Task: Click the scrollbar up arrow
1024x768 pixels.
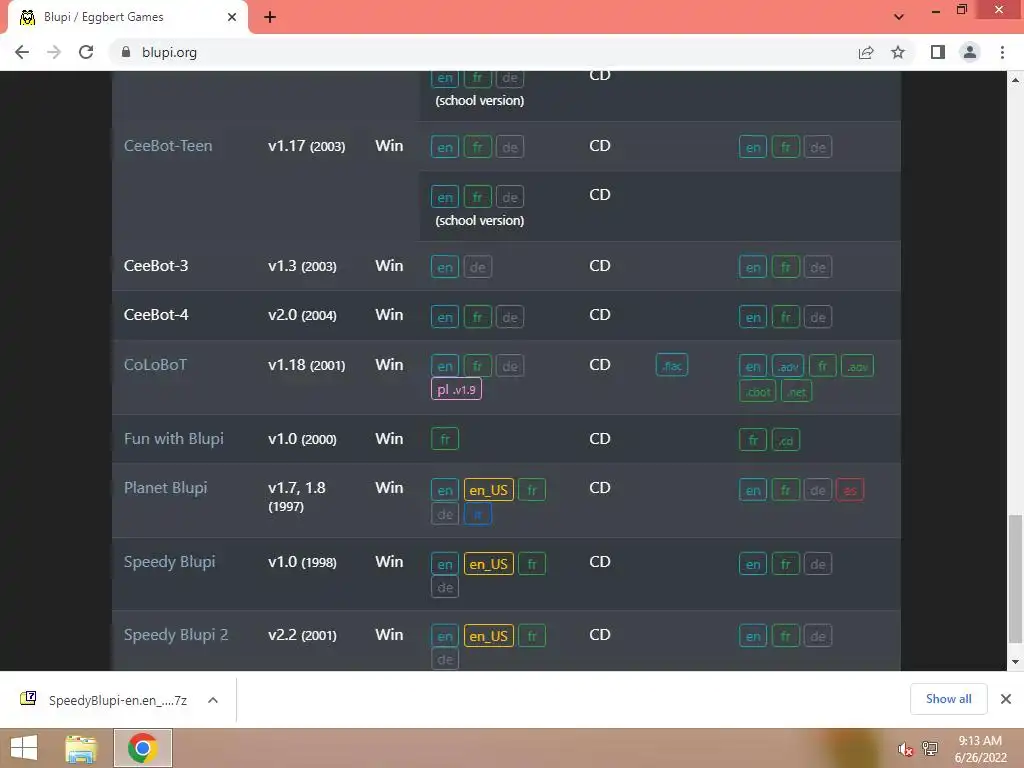Action: (x=1015, y=80)
